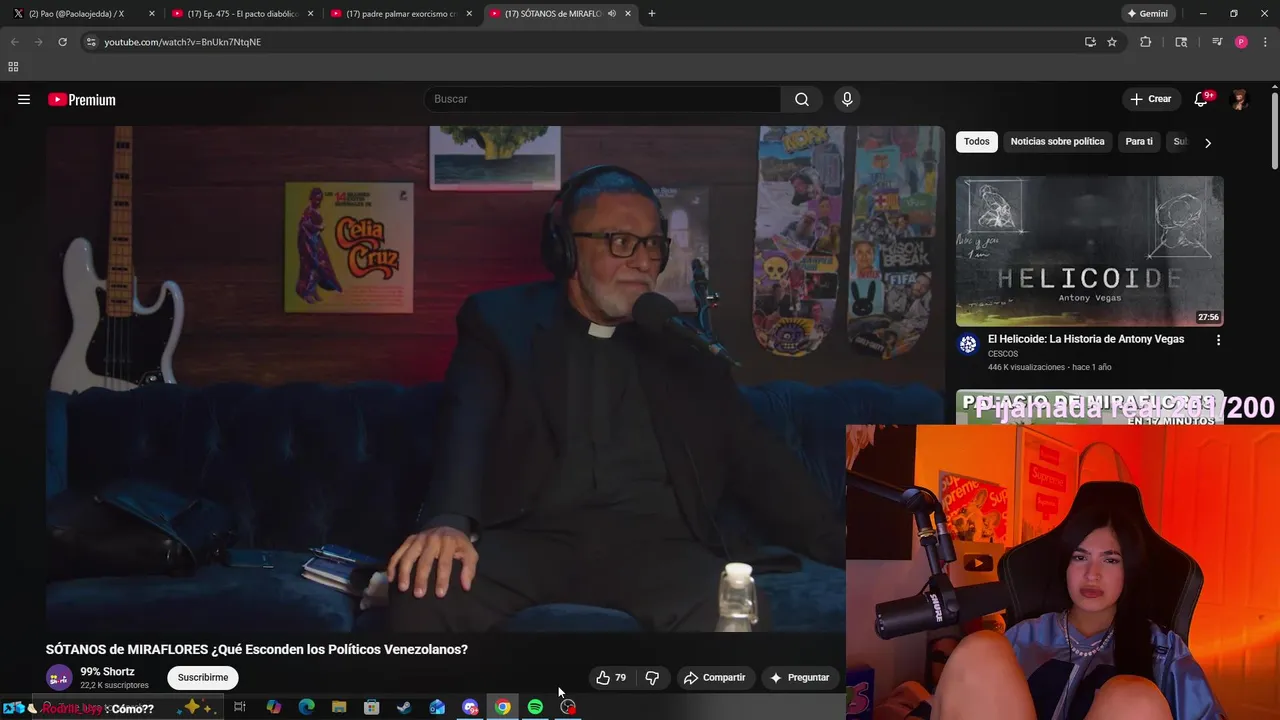Like the video with 79 likes
Screen dimensions: 1280x720
click(x=611, y=677)
